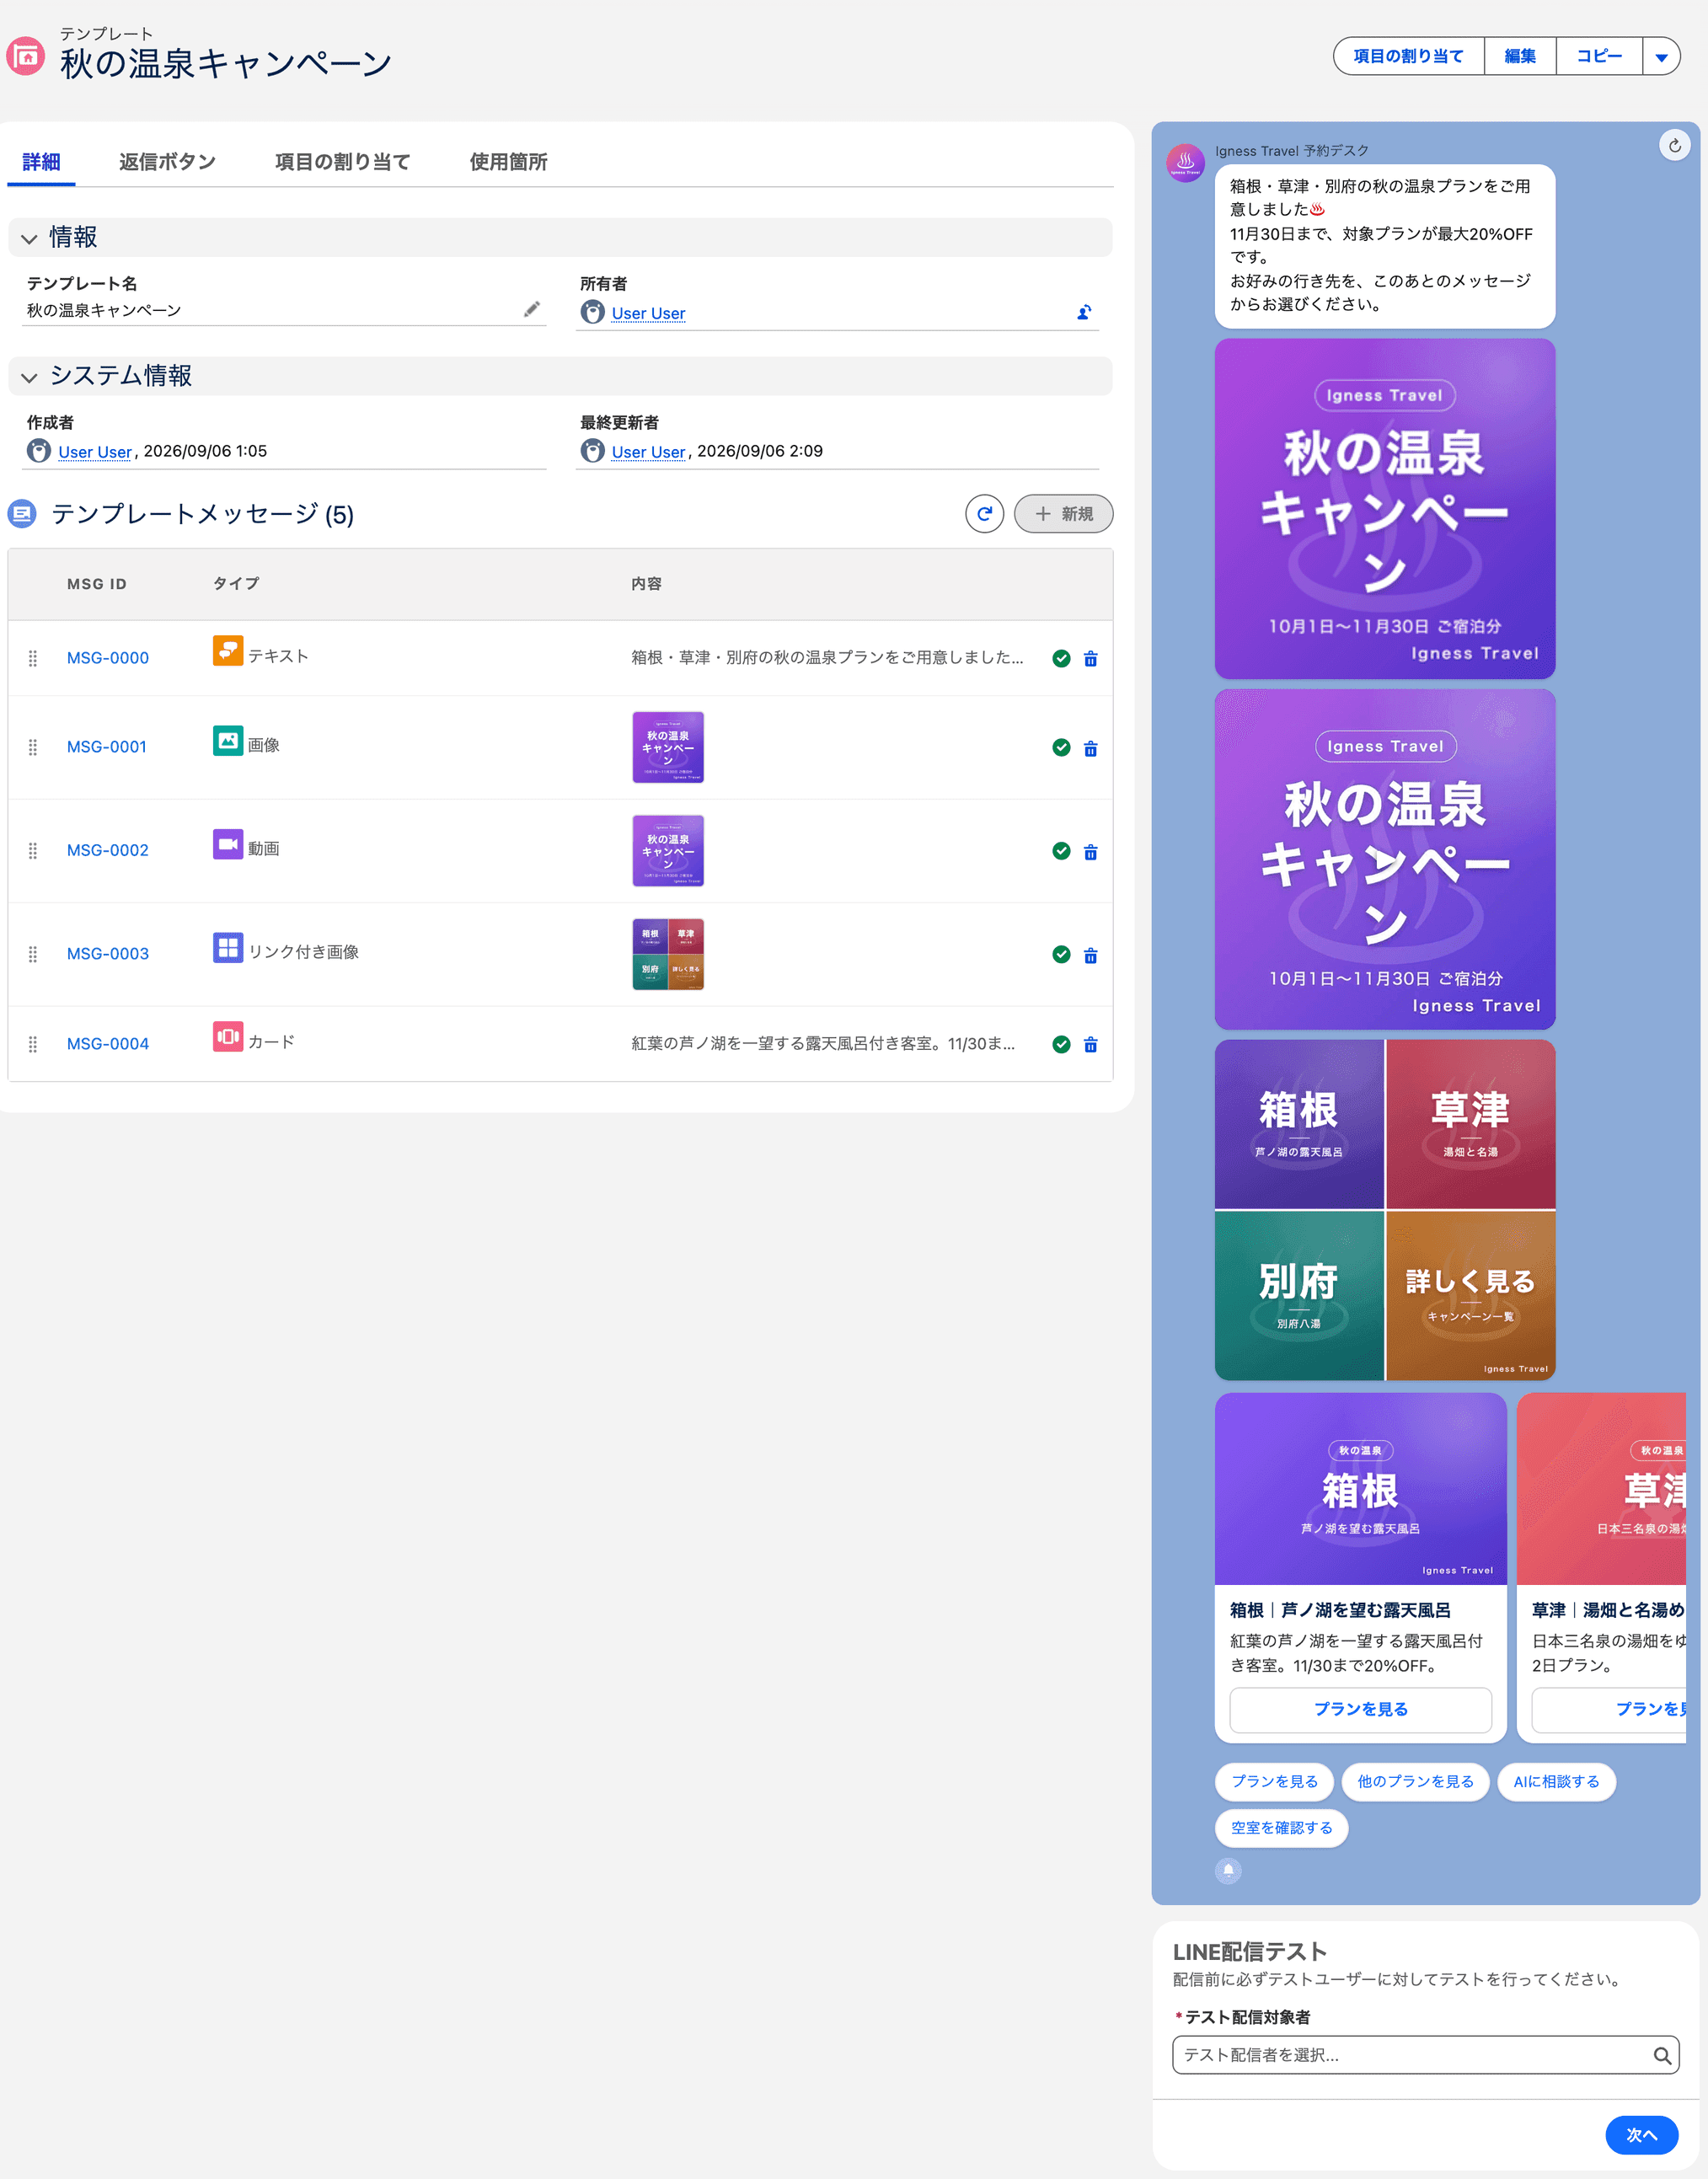Click green status check for MSG-0001
Viewport: 1708px width, 2179px height.
point(1061,748)
